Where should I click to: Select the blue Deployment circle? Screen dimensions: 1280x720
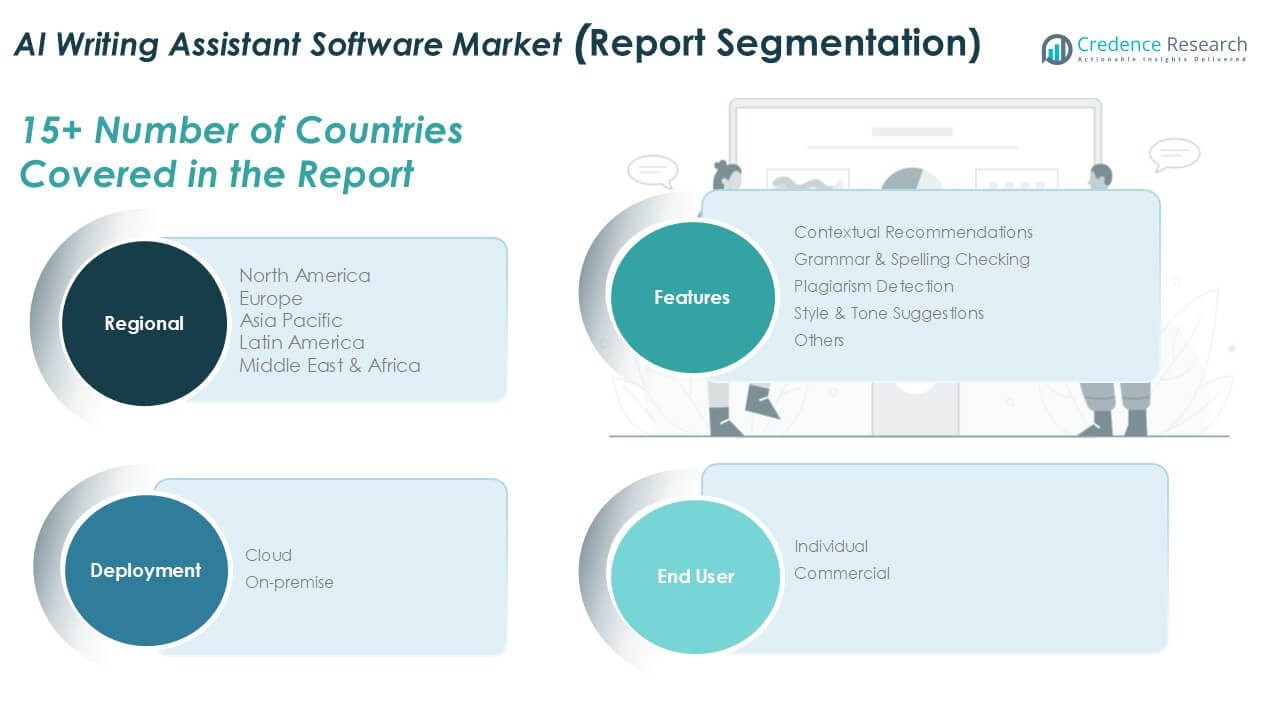(x=145, y=570)
